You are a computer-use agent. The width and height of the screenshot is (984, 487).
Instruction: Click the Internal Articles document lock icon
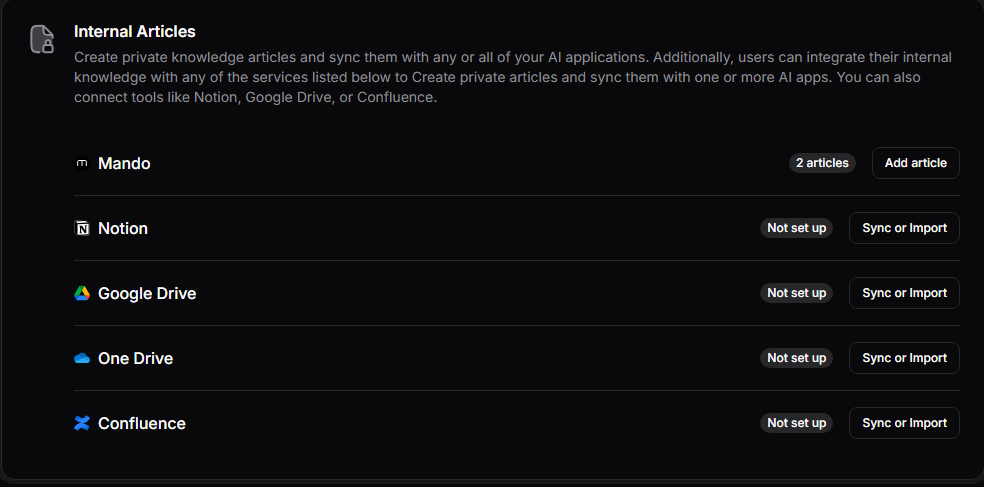click(41, 39)
